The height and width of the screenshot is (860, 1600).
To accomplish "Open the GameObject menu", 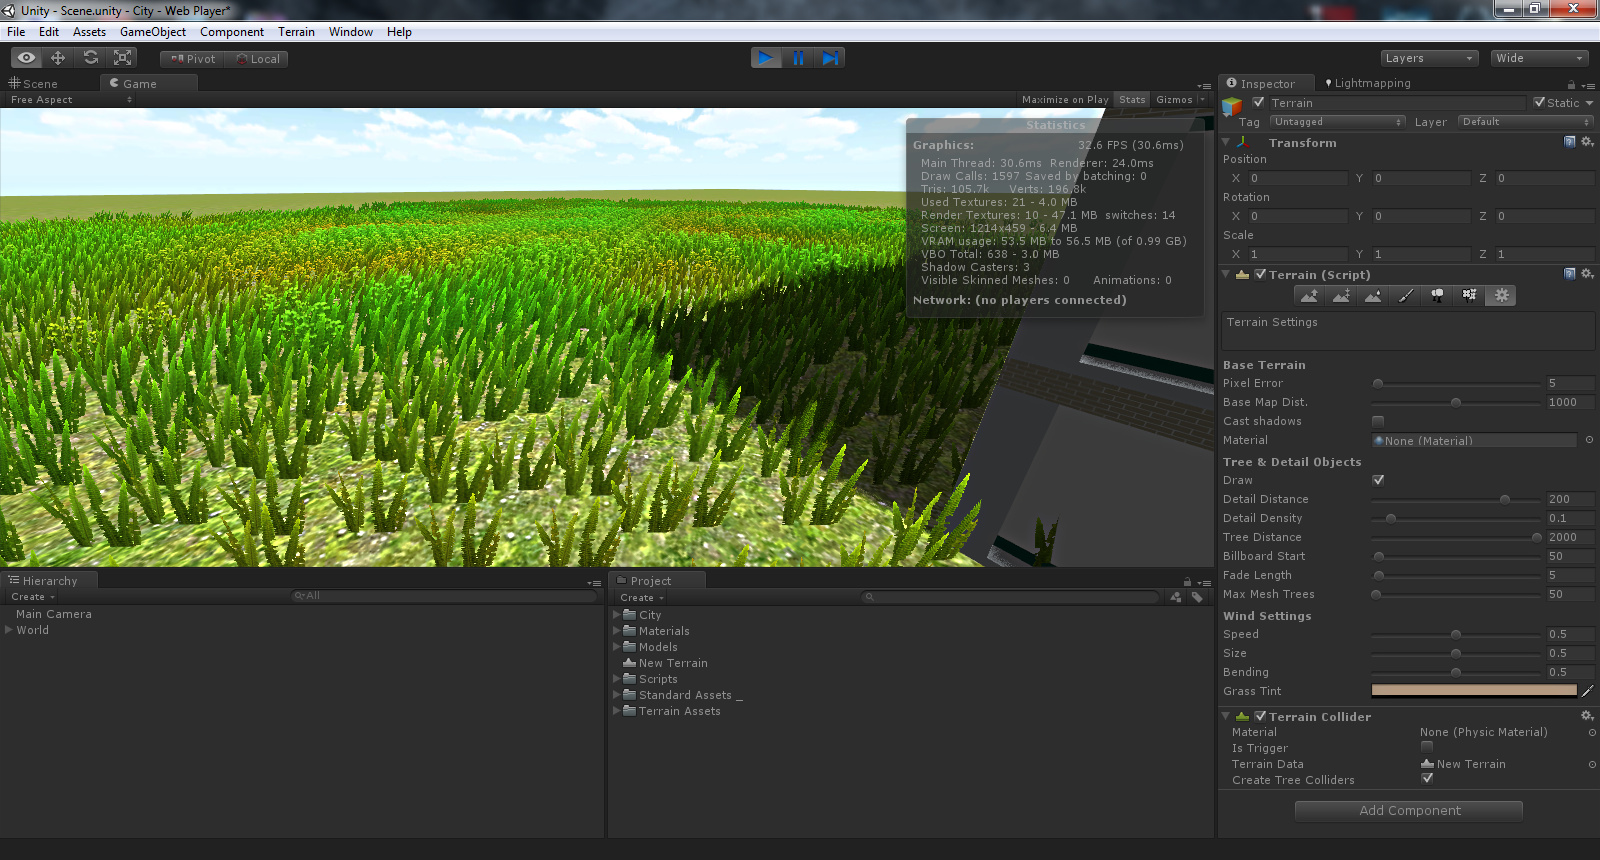I will pos(152,32).
